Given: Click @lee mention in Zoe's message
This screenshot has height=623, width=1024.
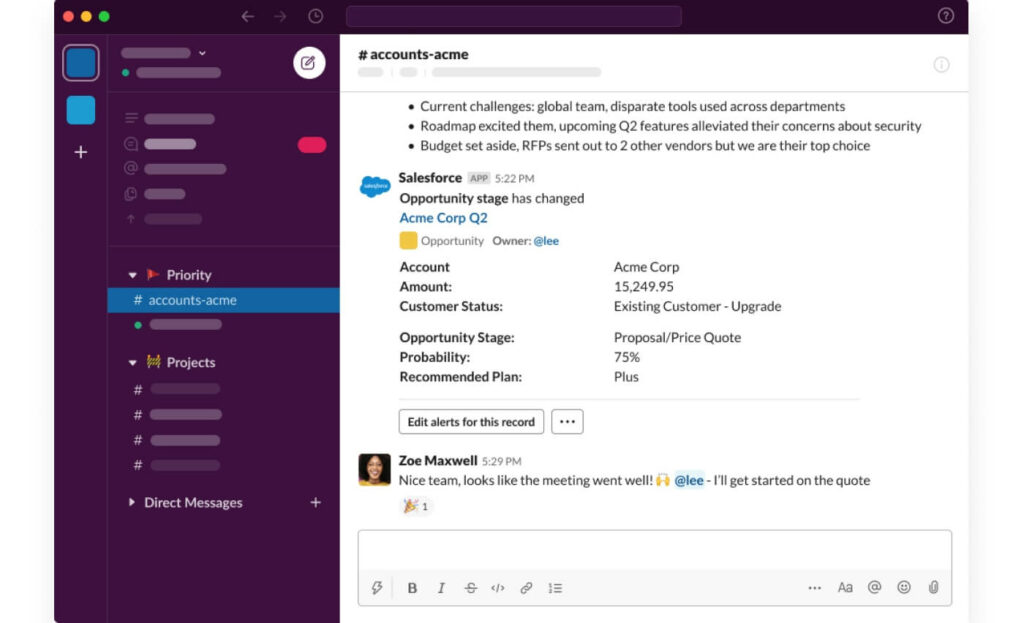Looking at the screenshot, I should click(x=689, y=481).
